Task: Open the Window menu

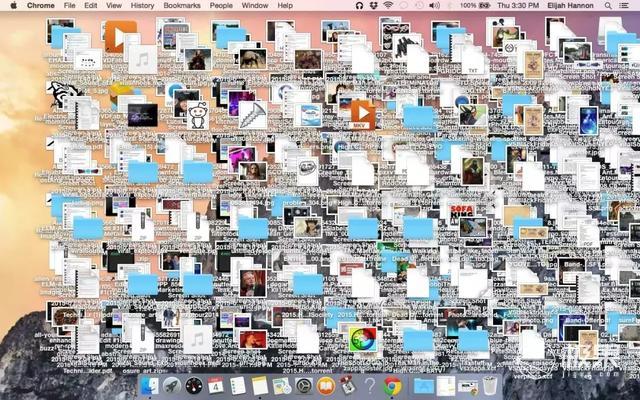Action: [x=255, y=5]
